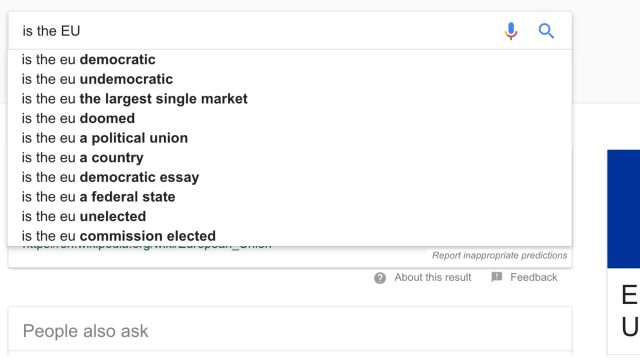640x360 pixels.
Task: Click the 'People also ask' section header
Action: [x=85, y=331]
